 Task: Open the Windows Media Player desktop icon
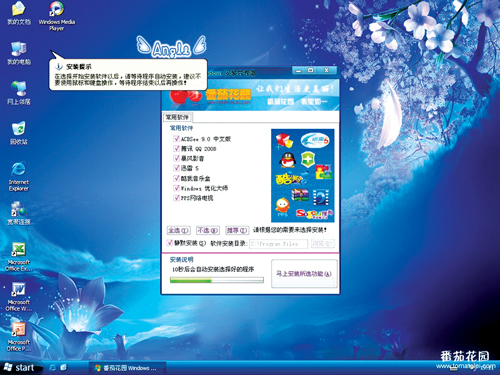(x=57, y=16)
